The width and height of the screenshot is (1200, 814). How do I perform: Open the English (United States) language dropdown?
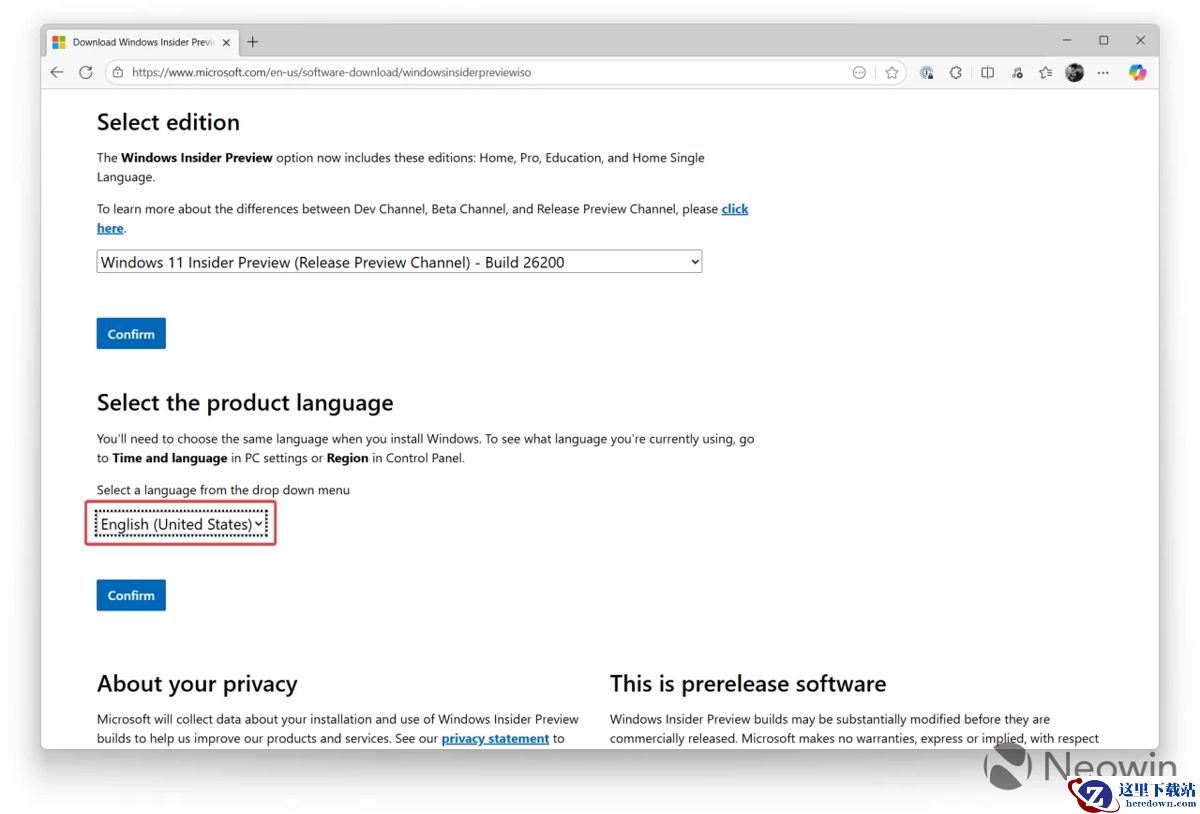tap(181, 524)
